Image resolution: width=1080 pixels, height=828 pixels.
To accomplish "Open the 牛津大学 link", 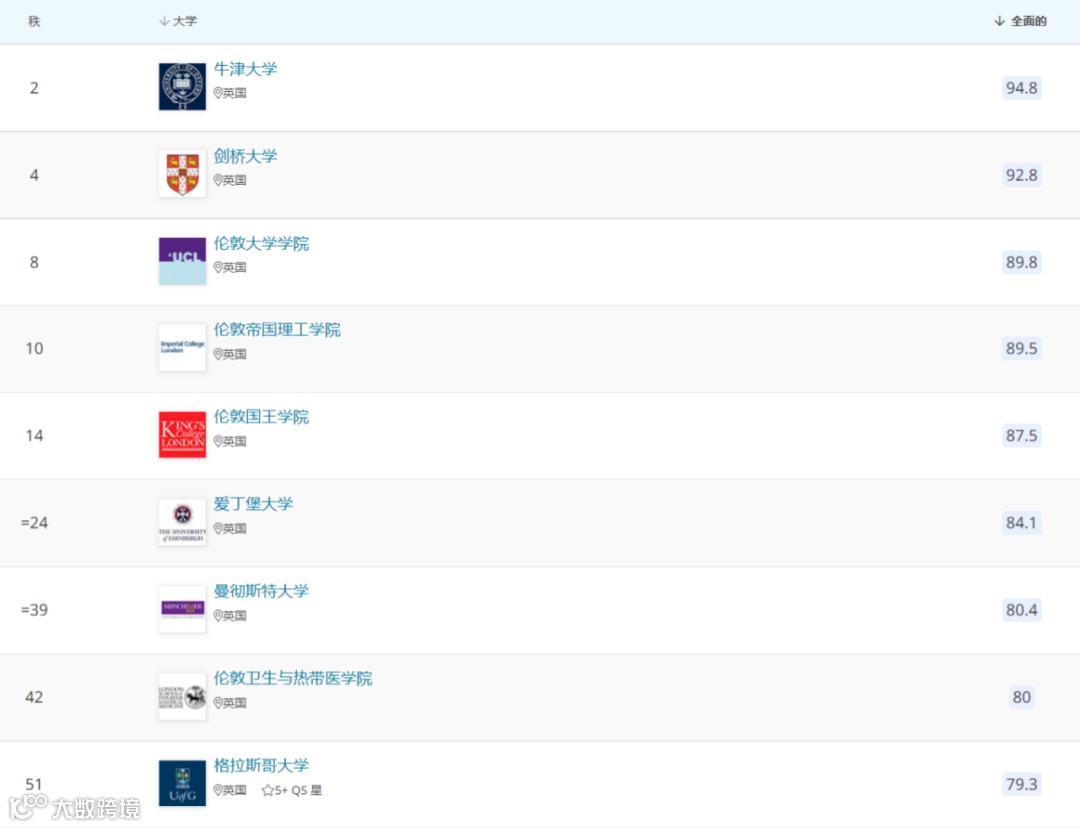I will (x=245, y=69).
